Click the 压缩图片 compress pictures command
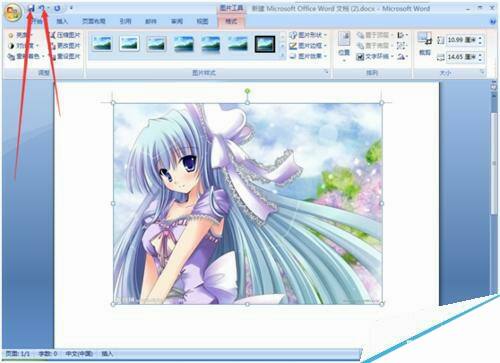 (x=65, y=35)
